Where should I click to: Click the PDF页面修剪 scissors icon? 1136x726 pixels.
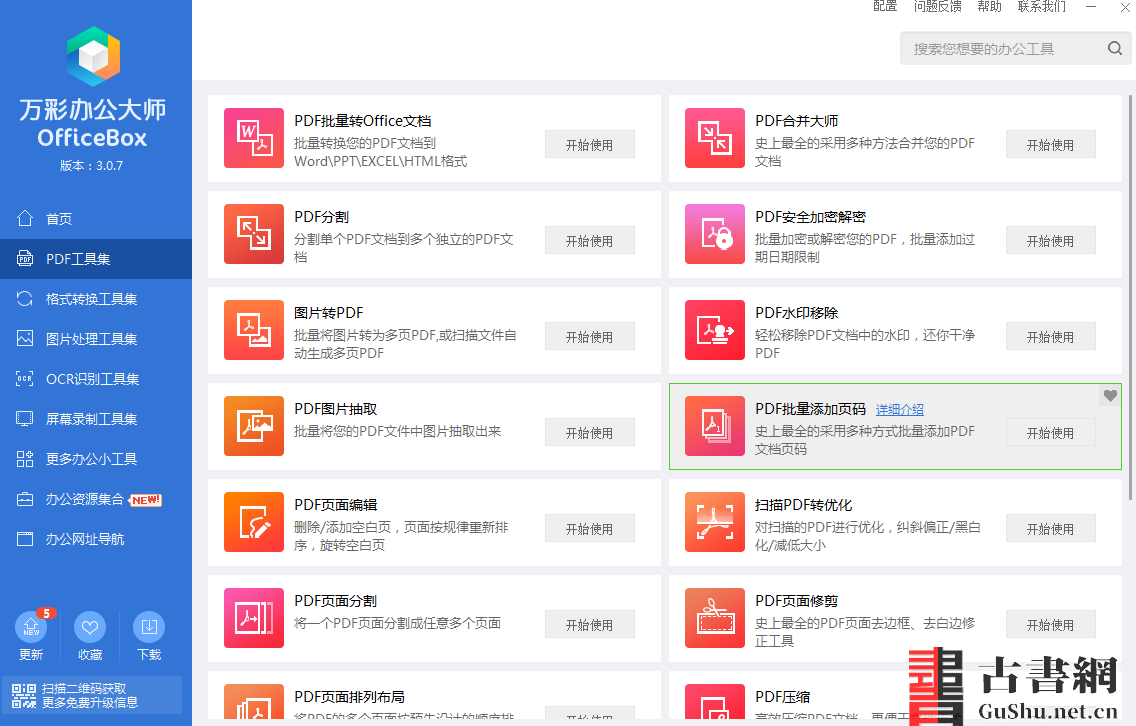click(x=714, y=618)
